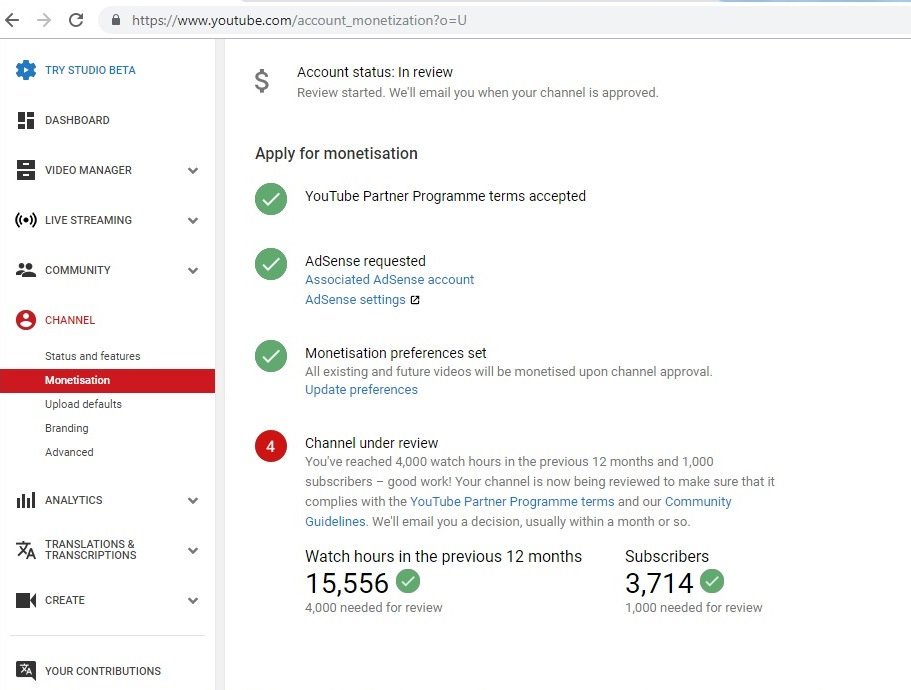This screenshot has width=911, height=690.
Task: Open Your Contributions menu item
Action: coord(103,671)
